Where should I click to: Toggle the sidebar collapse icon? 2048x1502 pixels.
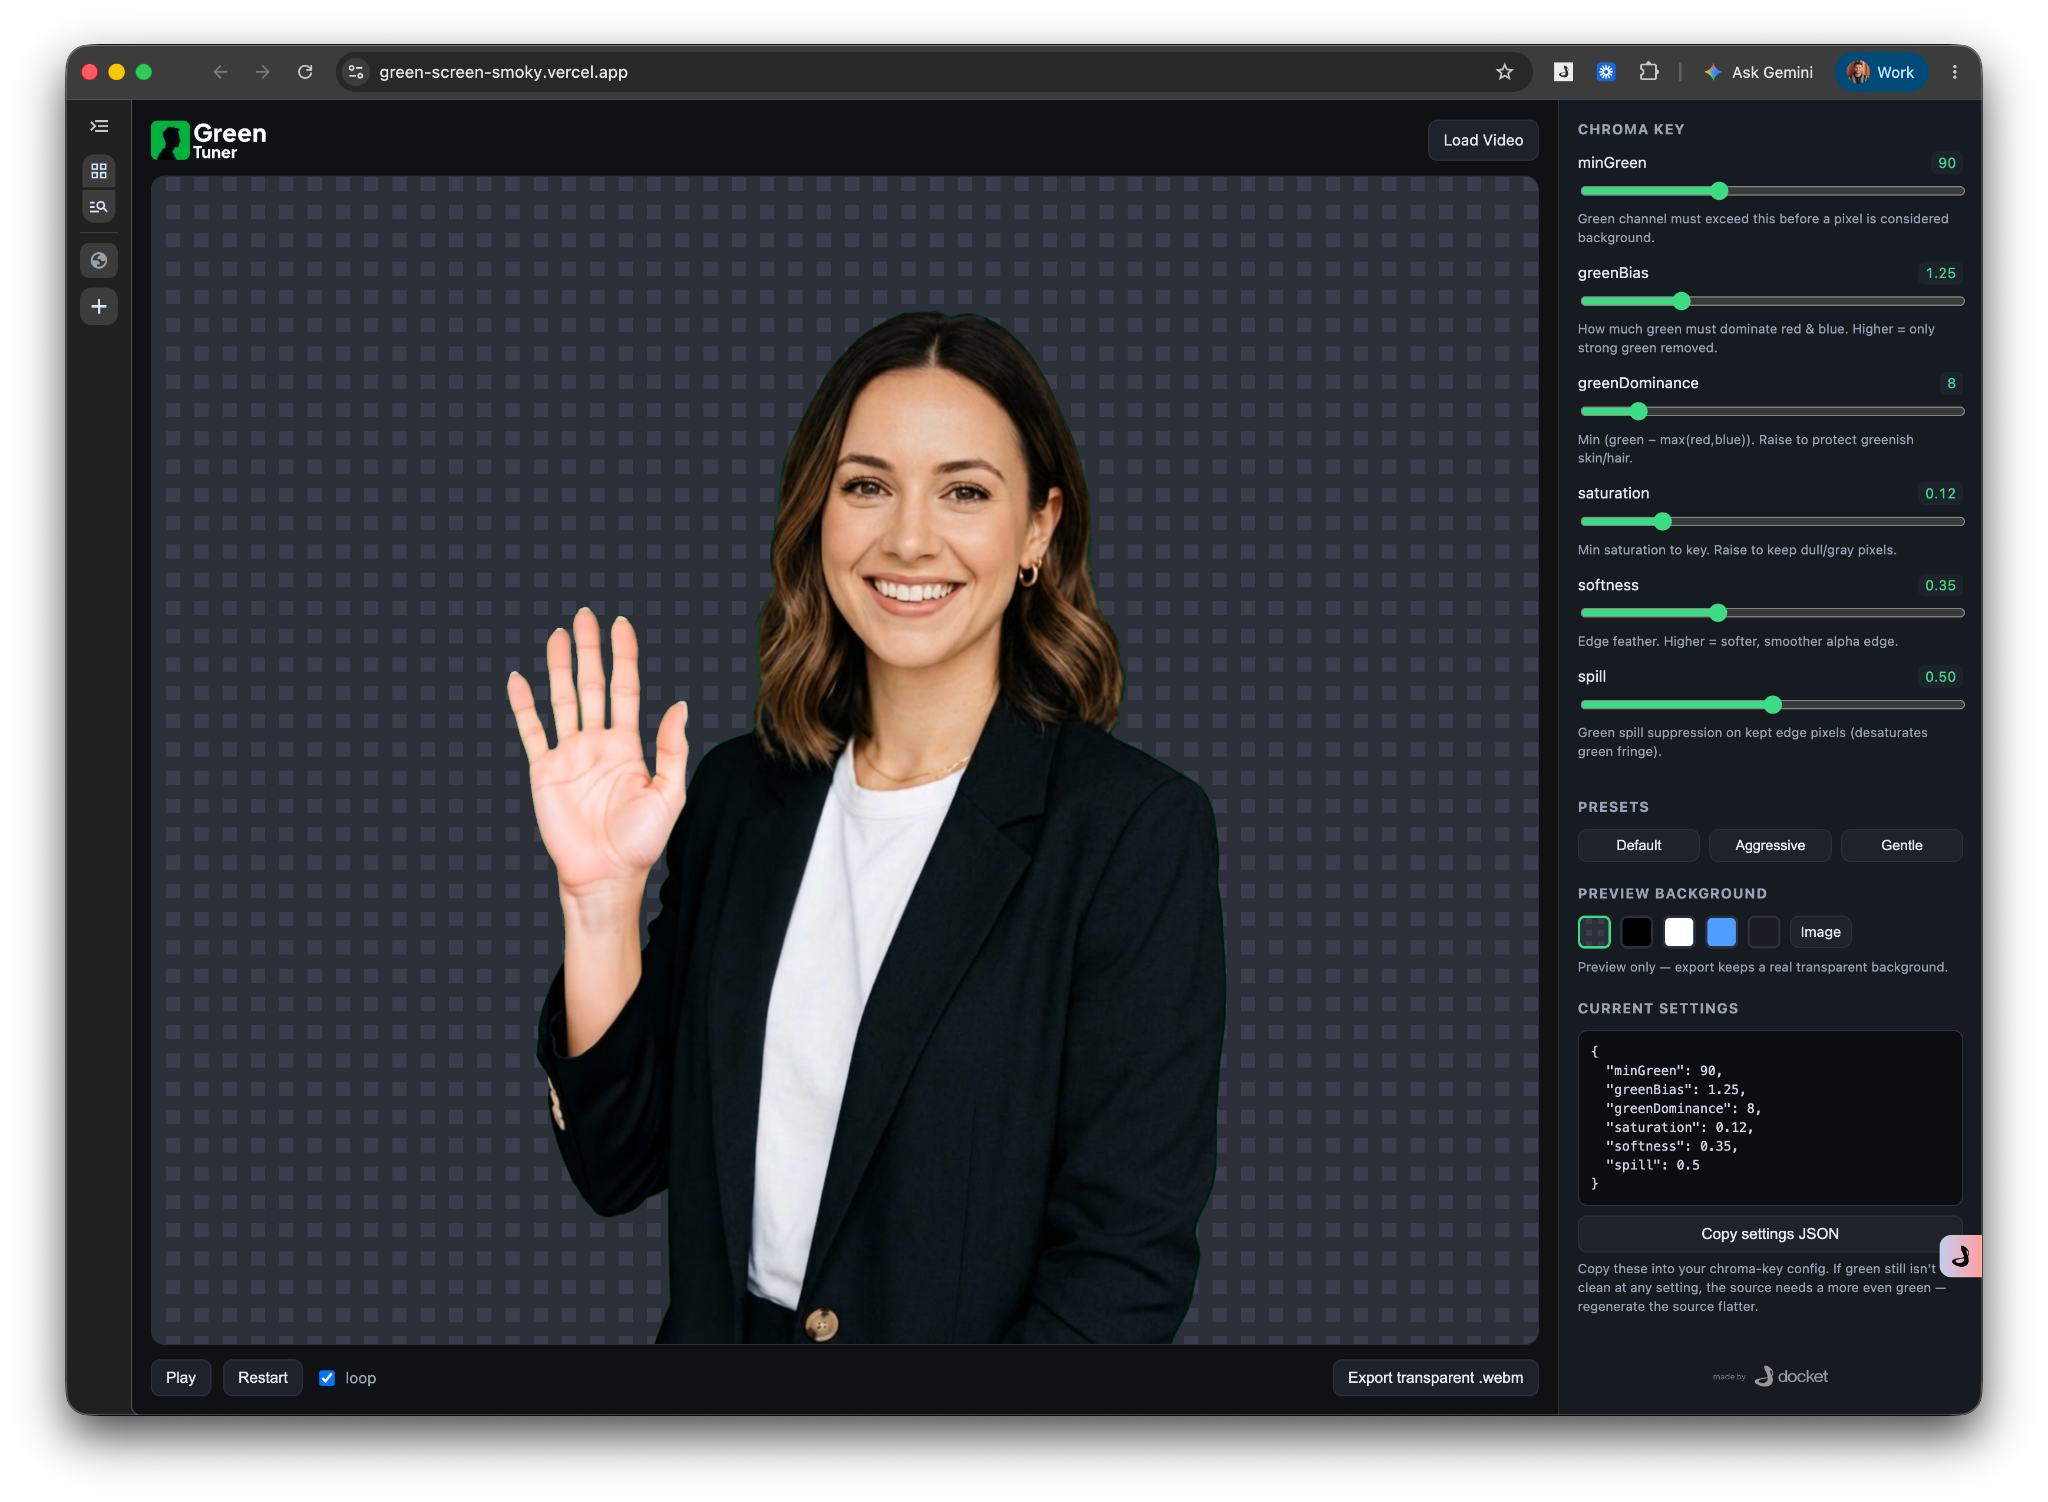click(x=99, y=126)
